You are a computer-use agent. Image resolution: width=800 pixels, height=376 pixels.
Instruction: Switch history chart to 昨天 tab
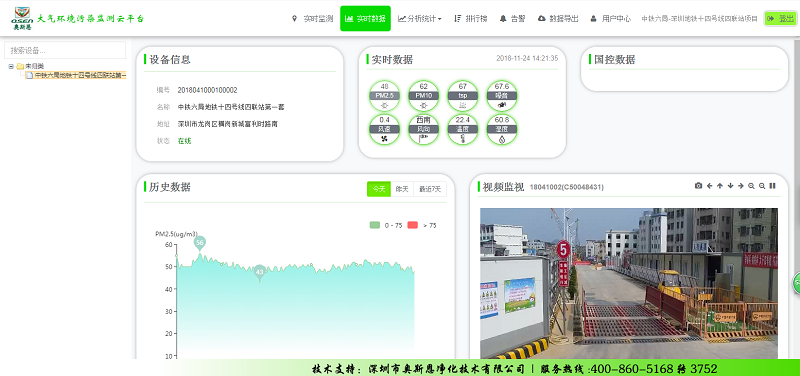[x=402, y=189]
